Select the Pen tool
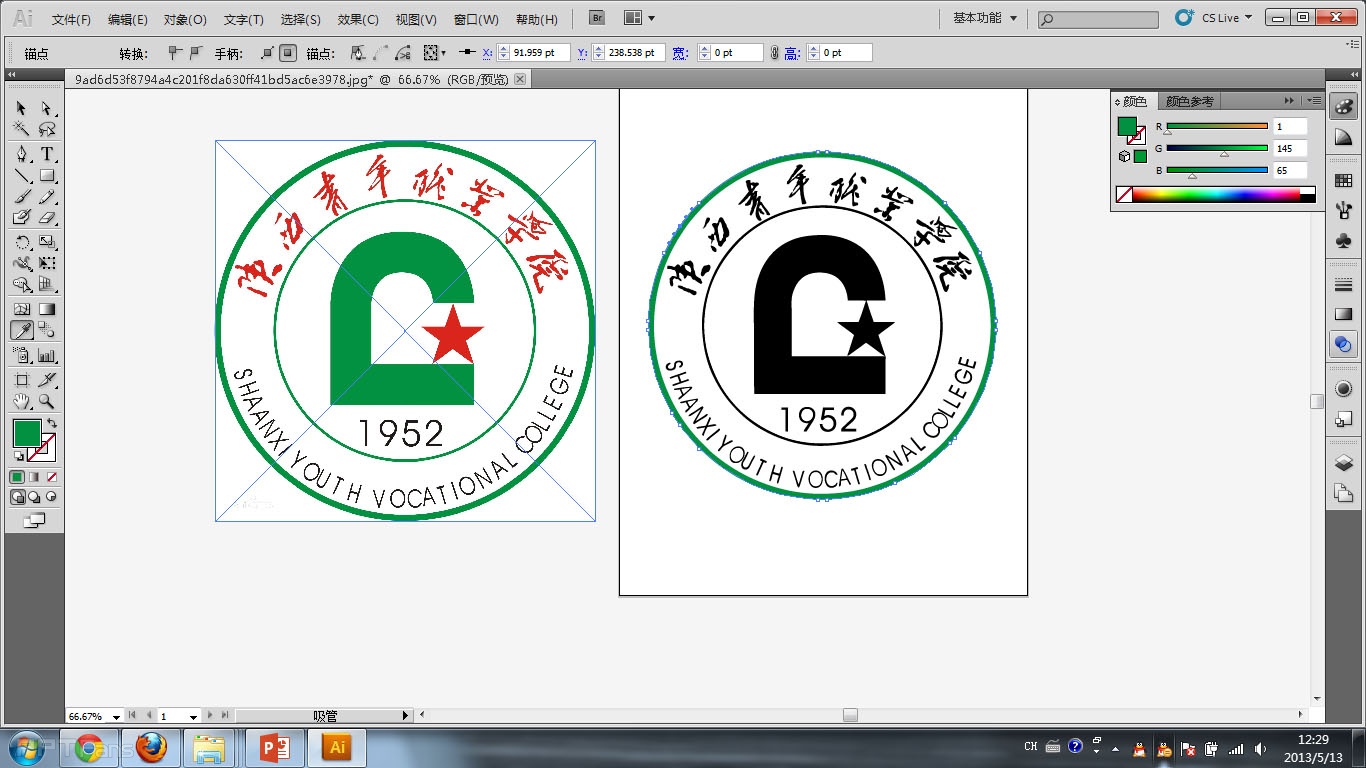1366x768 pixels. (x=22, y=154)
